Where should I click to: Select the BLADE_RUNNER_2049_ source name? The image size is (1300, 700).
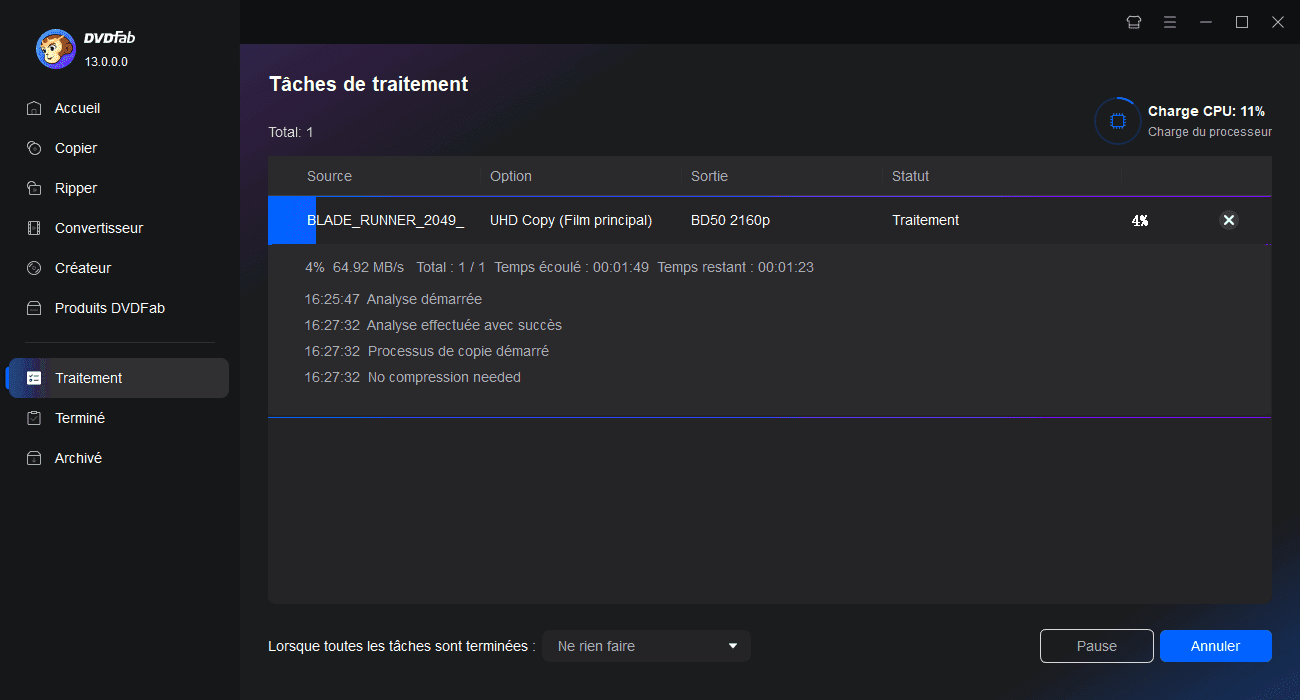click(385, 220)
